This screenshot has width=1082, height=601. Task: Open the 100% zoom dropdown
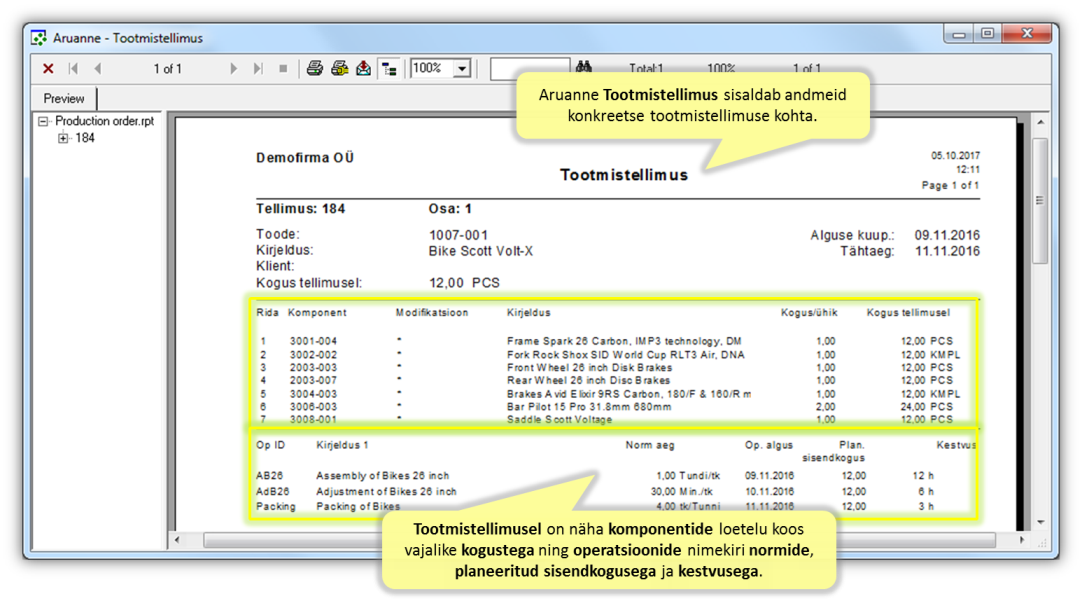pyautogui.click(x=462, y=68)
